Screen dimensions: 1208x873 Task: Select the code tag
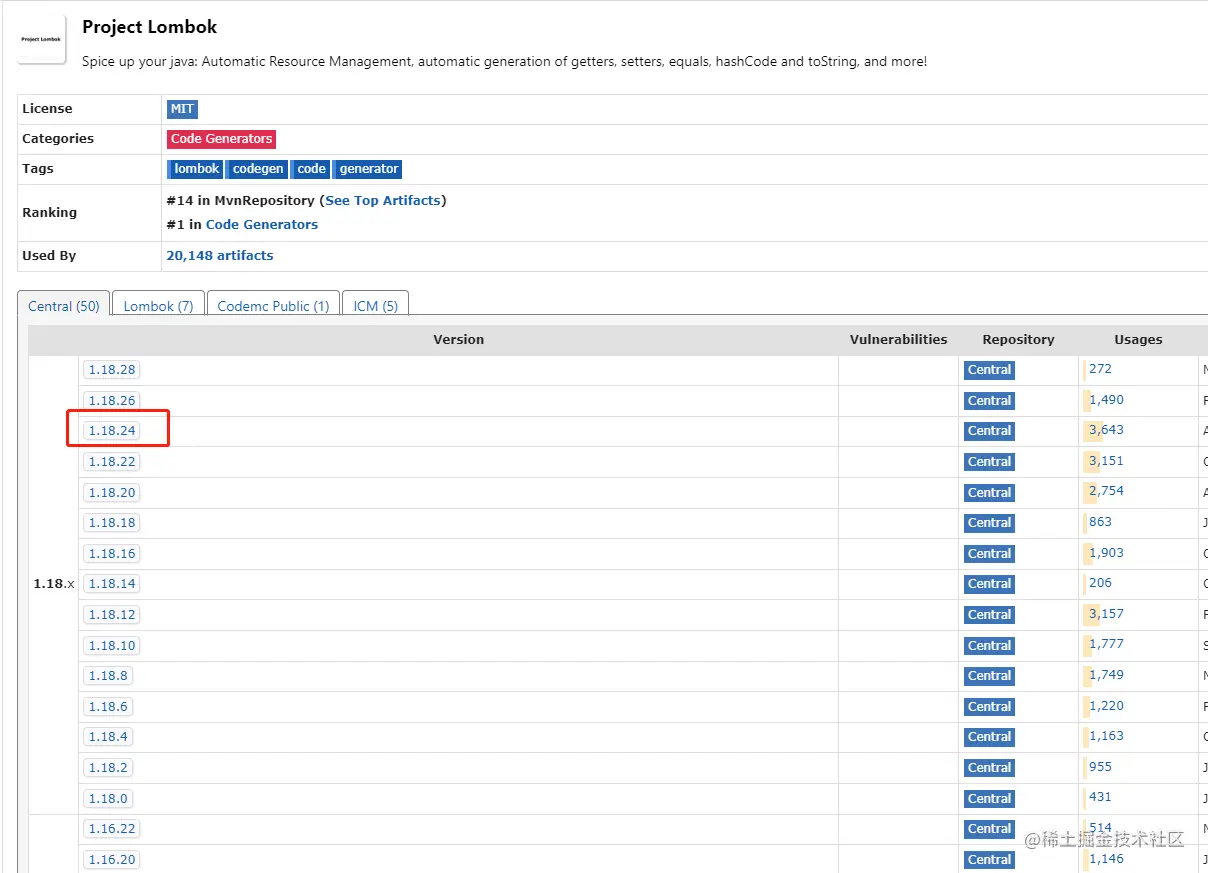[311, 169]
